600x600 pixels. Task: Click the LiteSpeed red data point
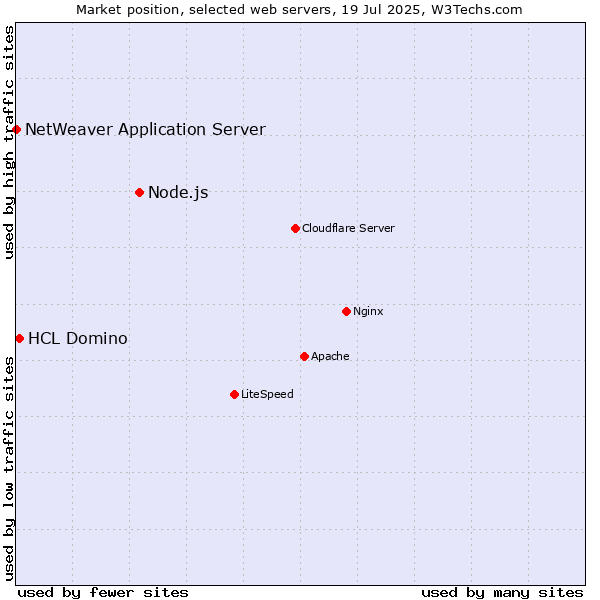[235, 395]
